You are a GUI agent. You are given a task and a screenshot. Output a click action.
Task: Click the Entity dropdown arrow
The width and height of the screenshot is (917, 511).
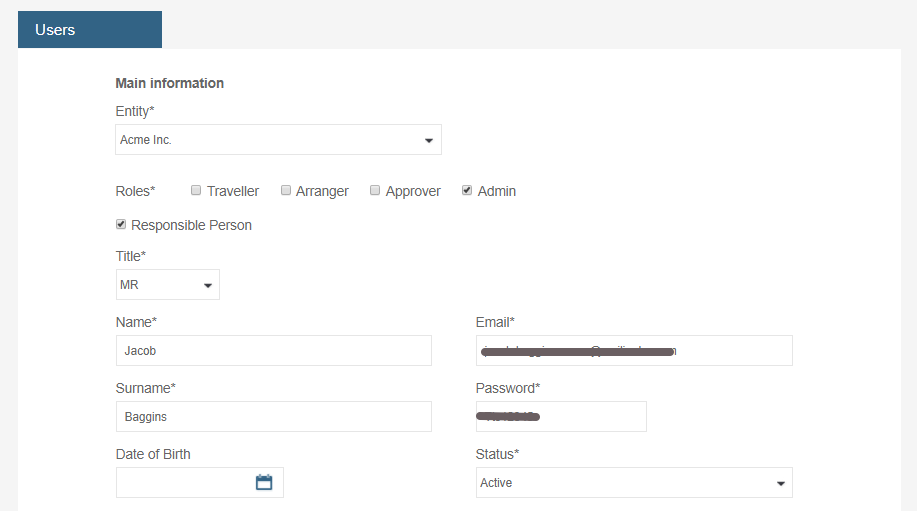tap(429, 141)
